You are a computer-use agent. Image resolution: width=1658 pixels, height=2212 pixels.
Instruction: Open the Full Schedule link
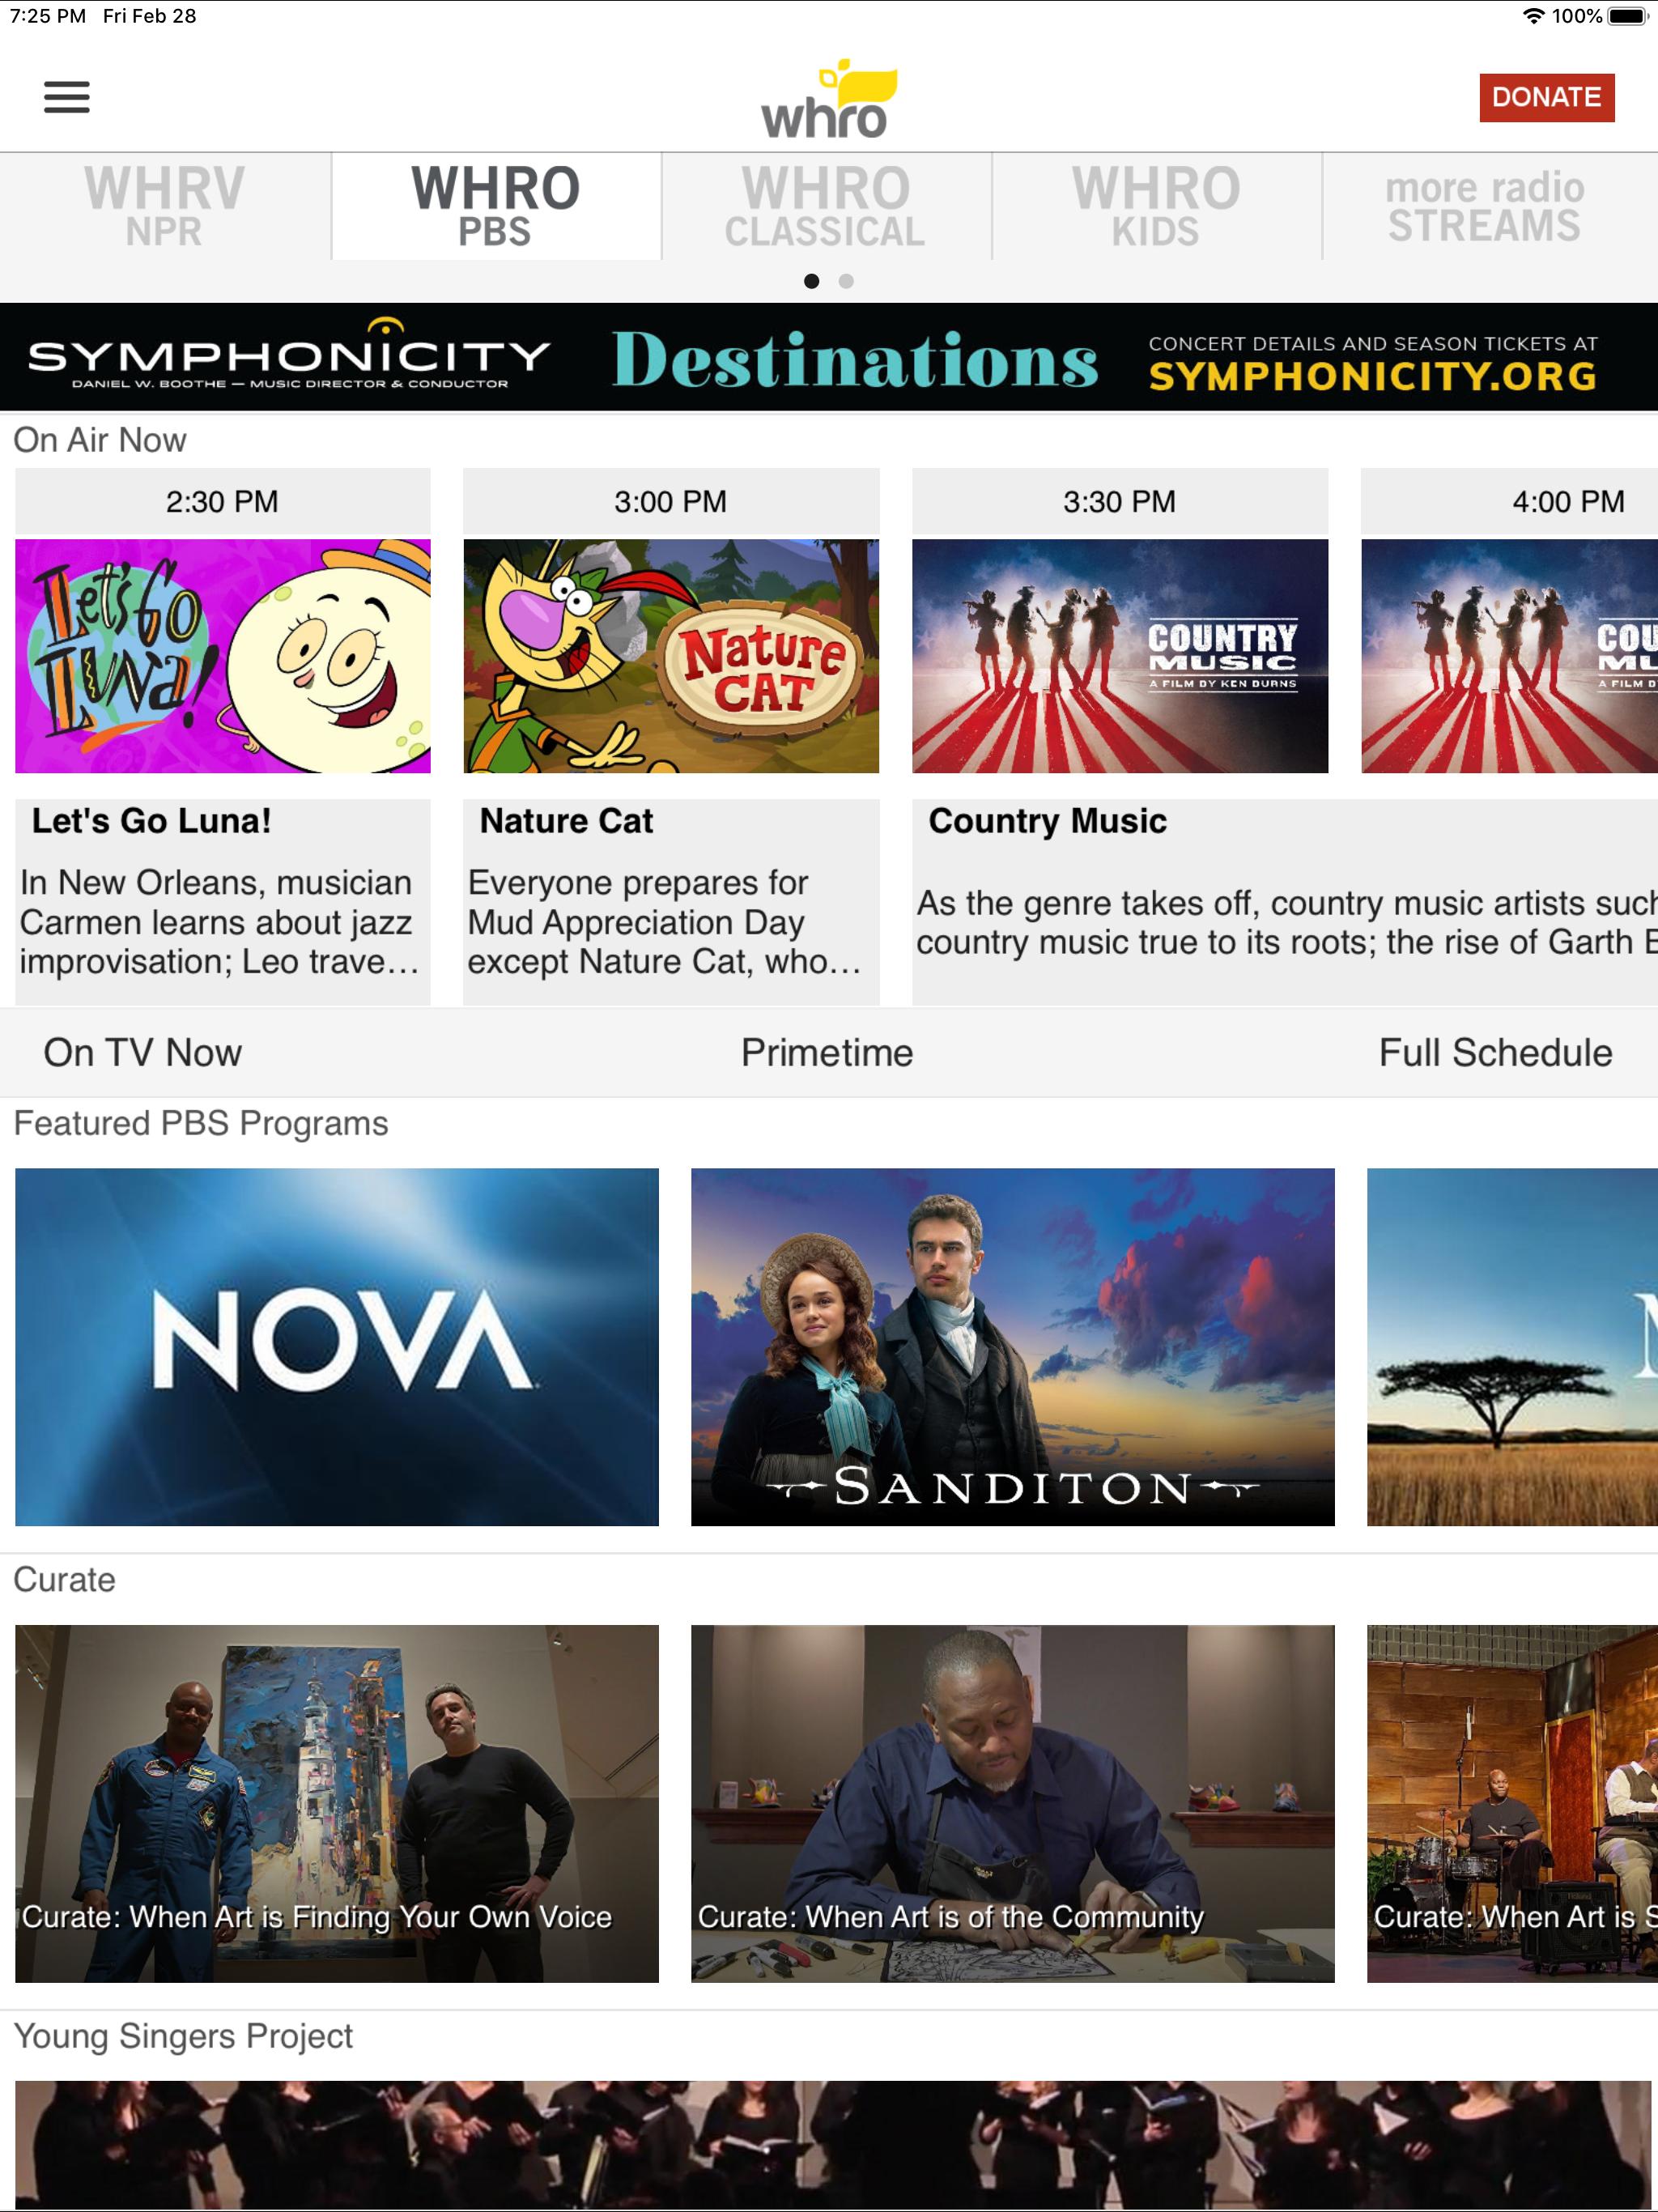[x=1495, y=1052]
